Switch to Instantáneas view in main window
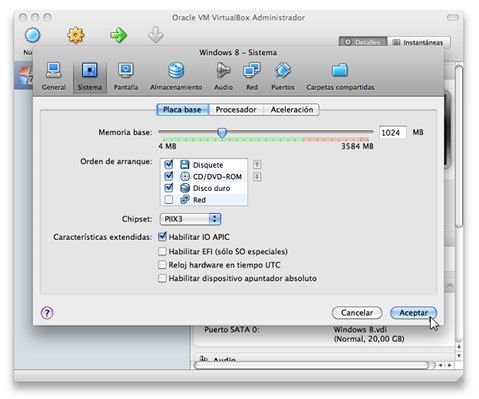Image resolution: width=479 pixels, height=399 pixels. 419,42
